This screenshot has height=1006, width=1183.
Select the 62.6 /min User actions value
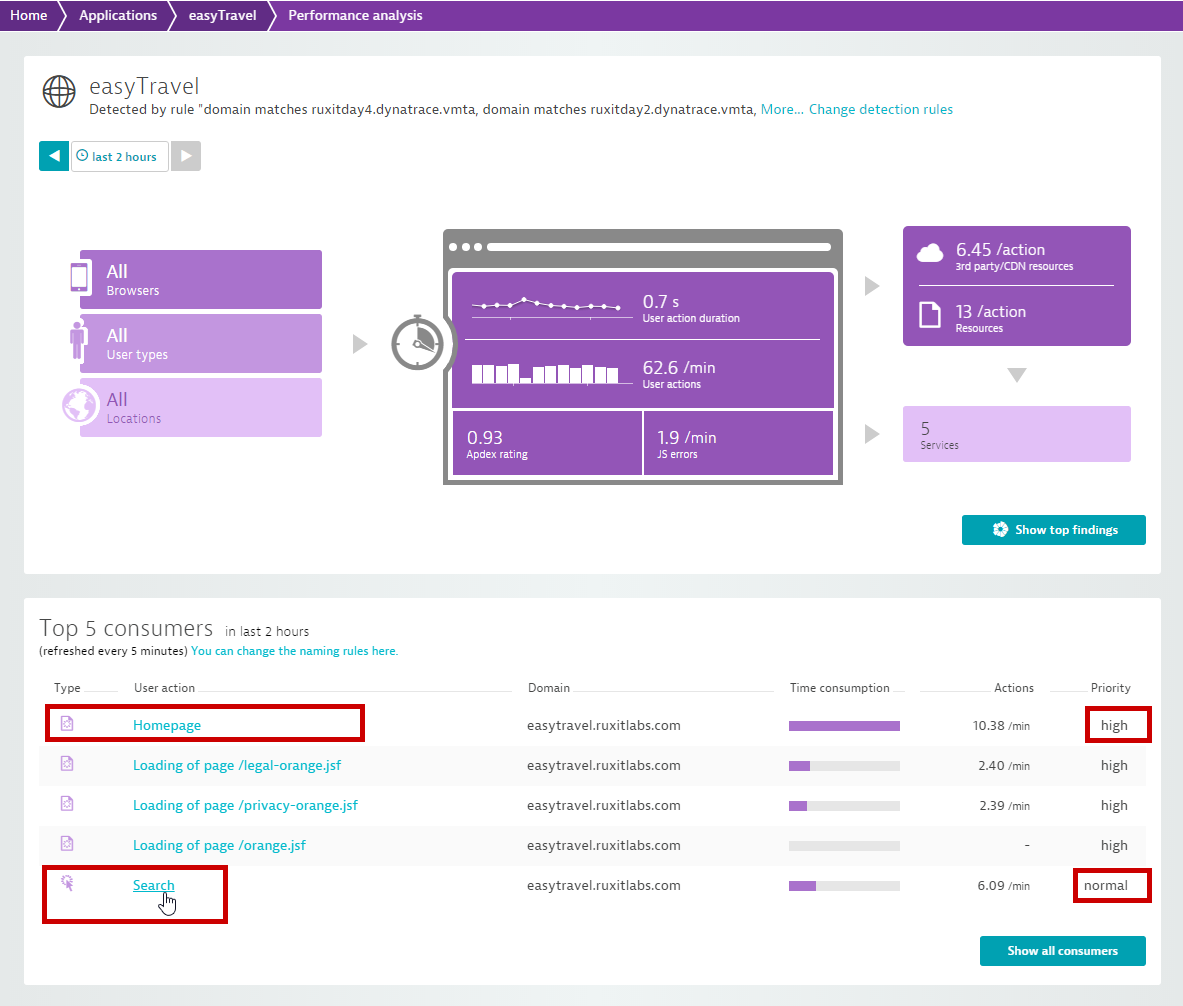679,374
